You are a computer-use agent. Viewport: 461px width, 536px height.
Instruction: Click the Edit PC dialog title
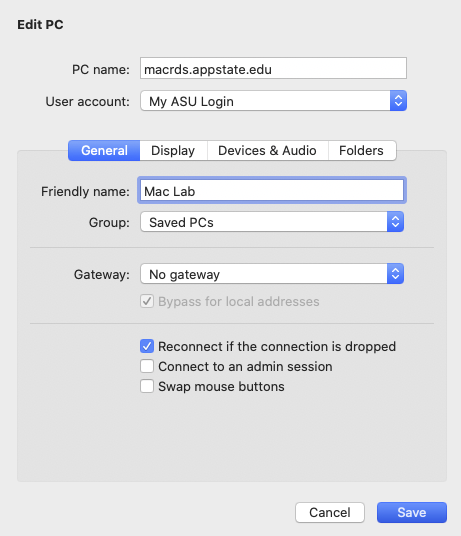[40, 25]
